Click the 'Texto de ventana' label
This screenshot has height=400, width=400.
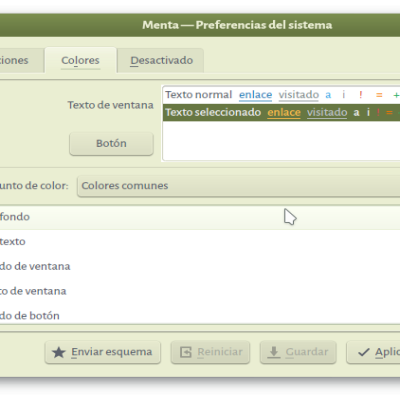pyautogui.click(x=111, y=105)
